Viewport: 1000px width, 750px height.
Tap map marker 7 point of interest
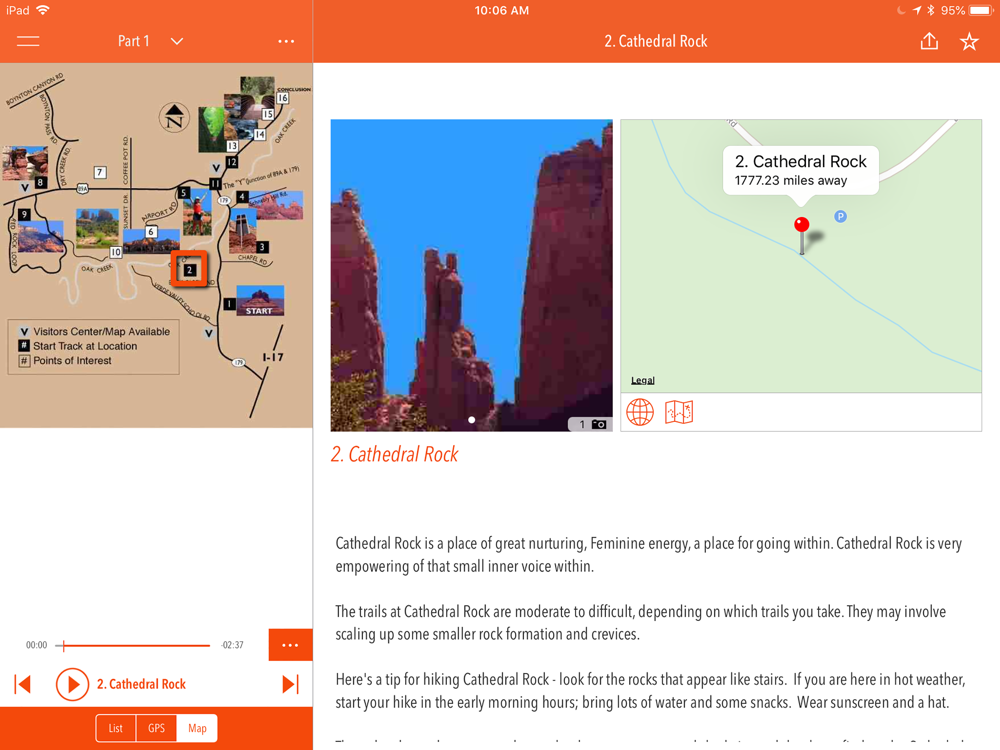[99, 172]
